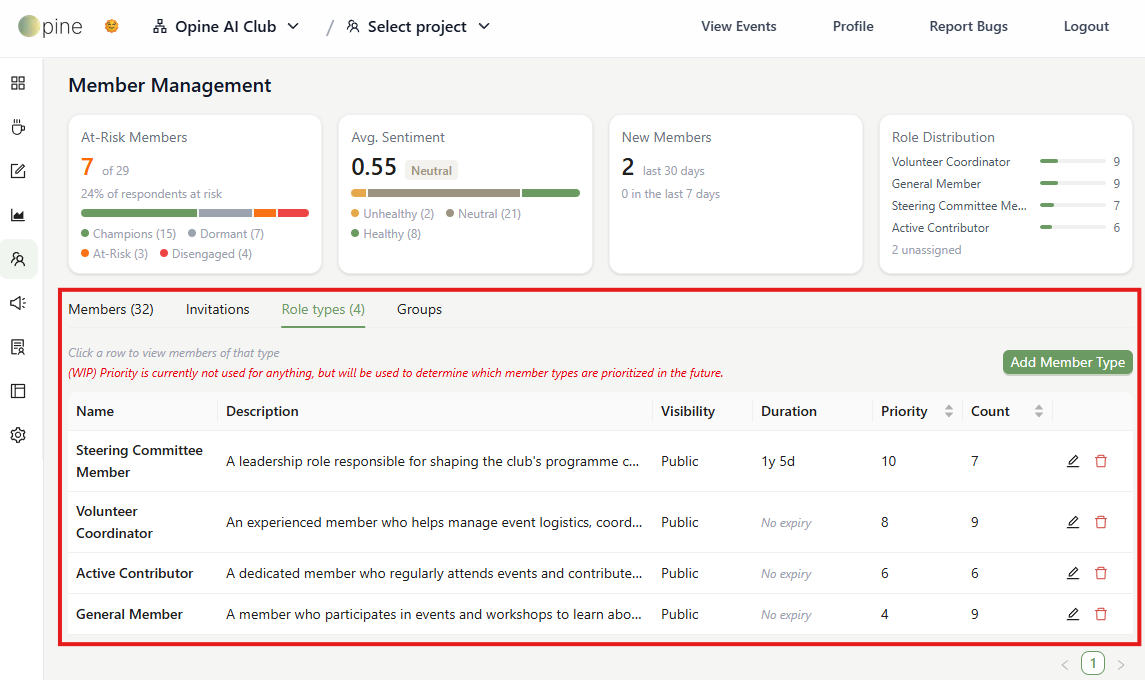Open the analytics chart icon in sidebar
This screenshot has width=1145, height=680.
[x=18, y=215]
